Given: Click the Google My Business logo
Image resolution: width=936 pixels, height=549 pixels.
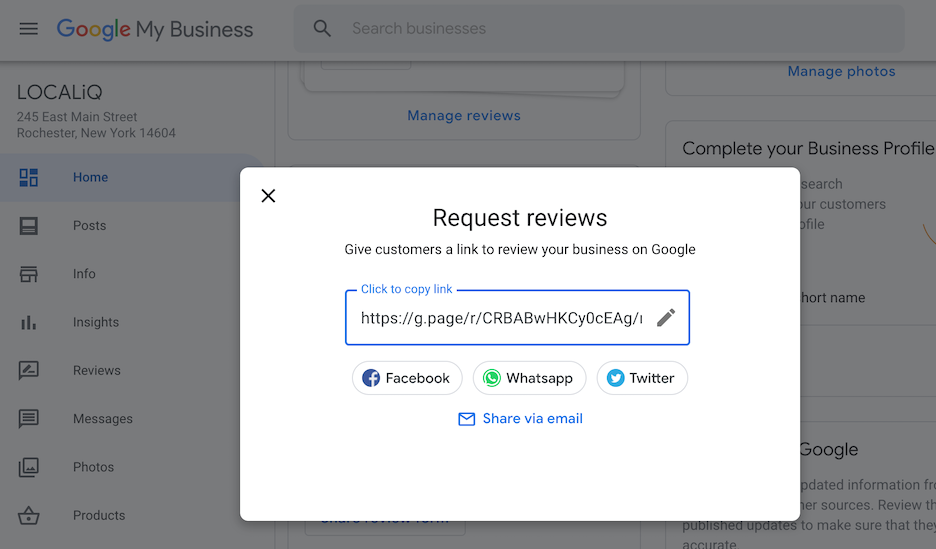Looking at the screenshot, I should tap(155, 29).
